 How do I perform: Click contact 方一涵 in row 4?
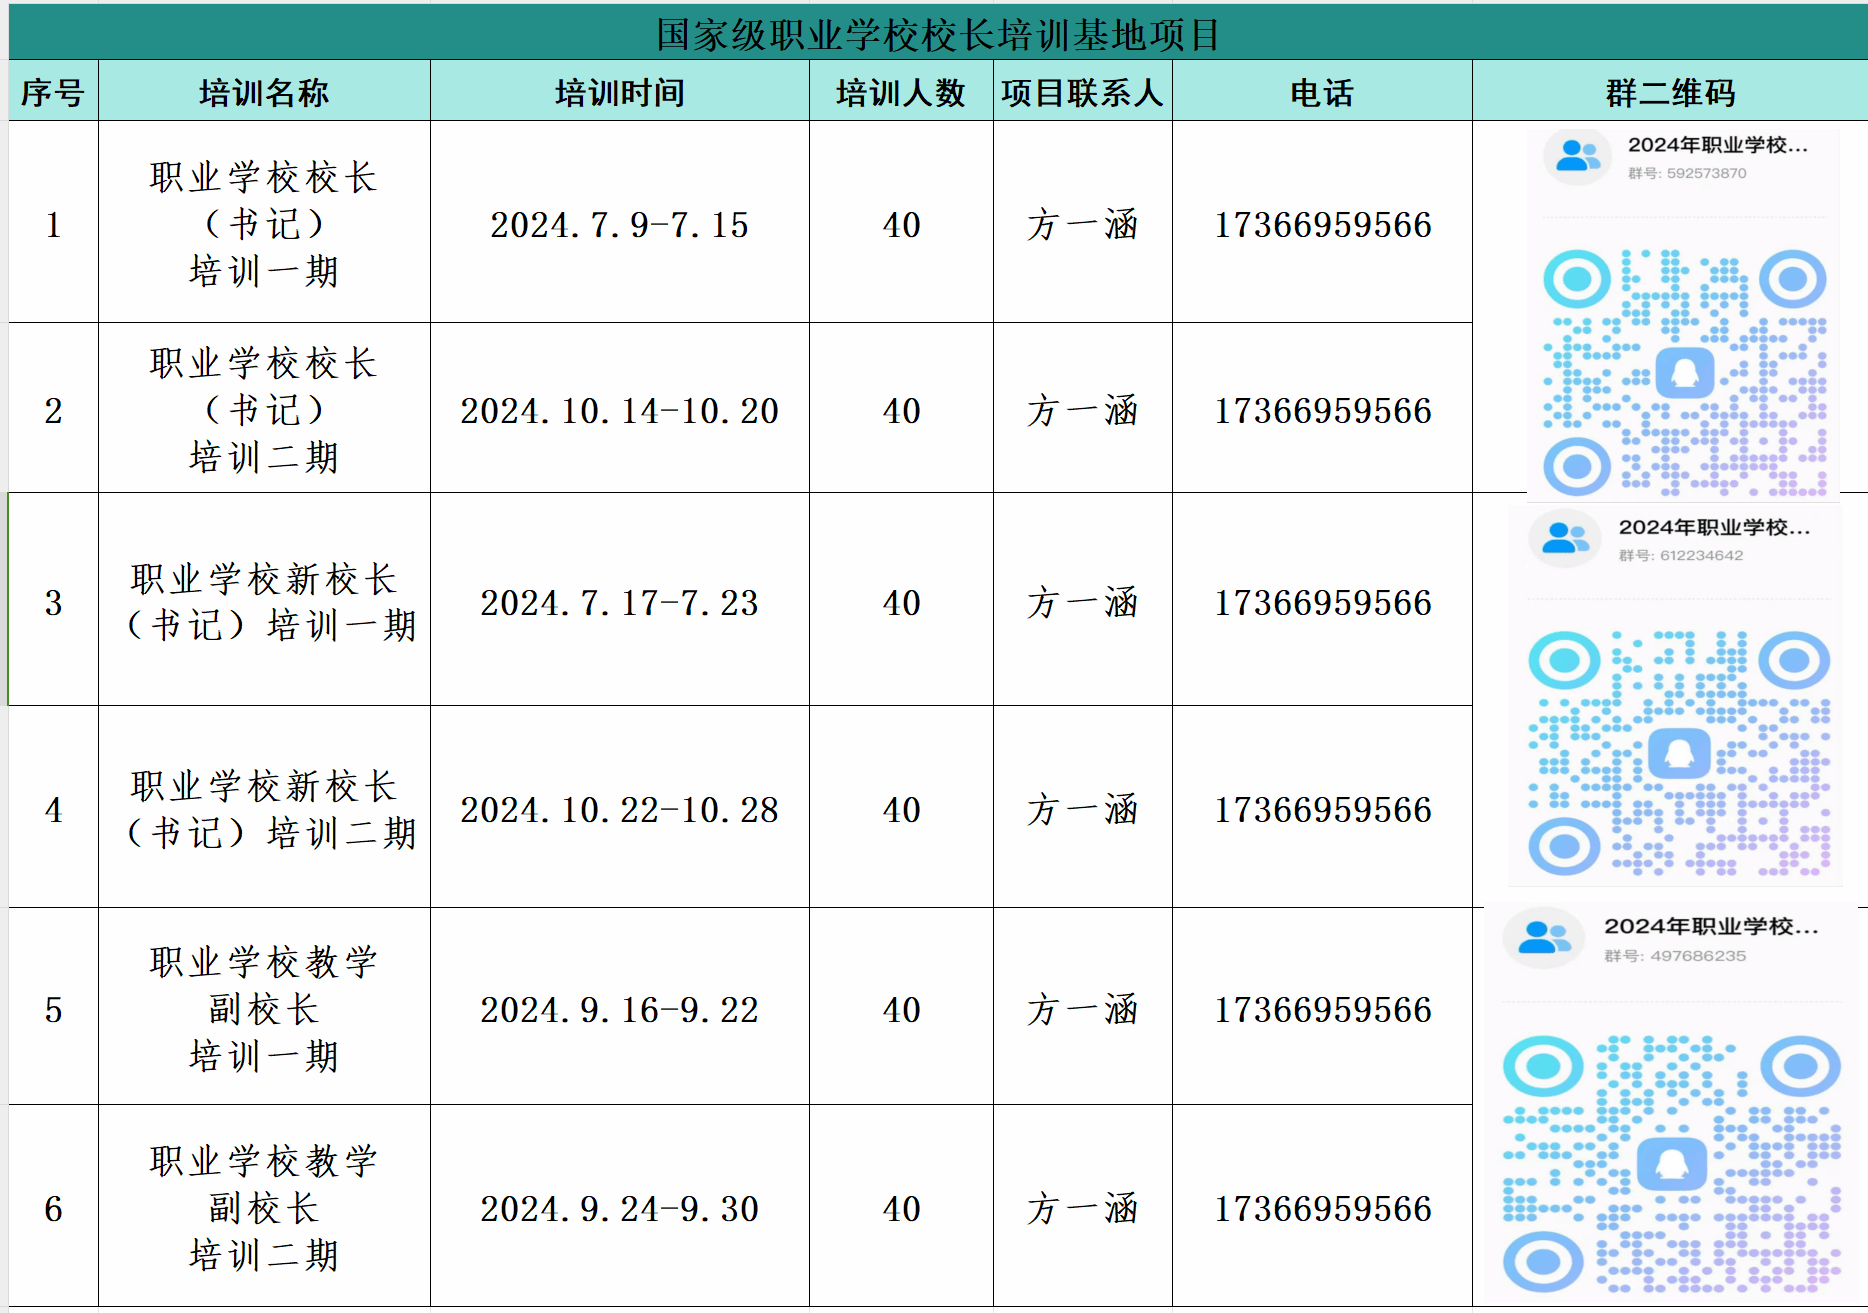tap(1082, 809)
